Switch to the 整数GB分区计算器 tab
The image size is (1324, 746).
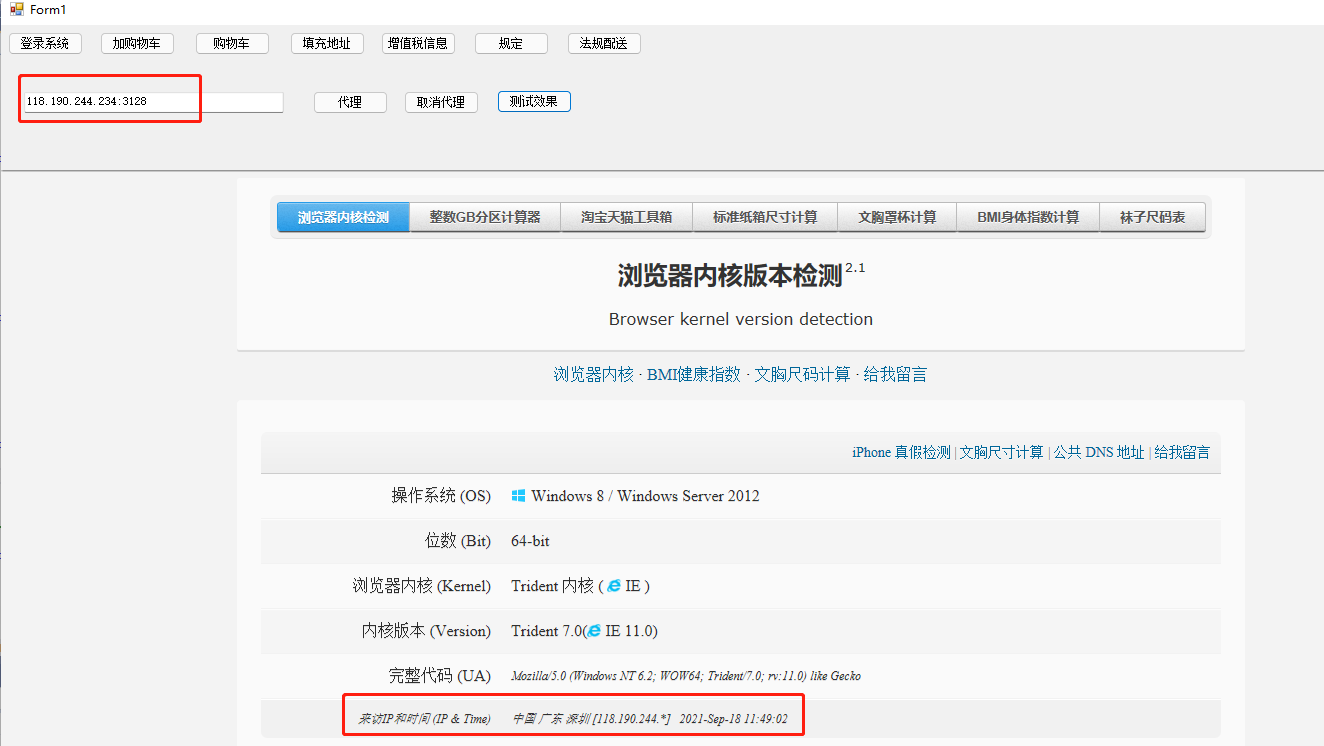pos(485,217)
